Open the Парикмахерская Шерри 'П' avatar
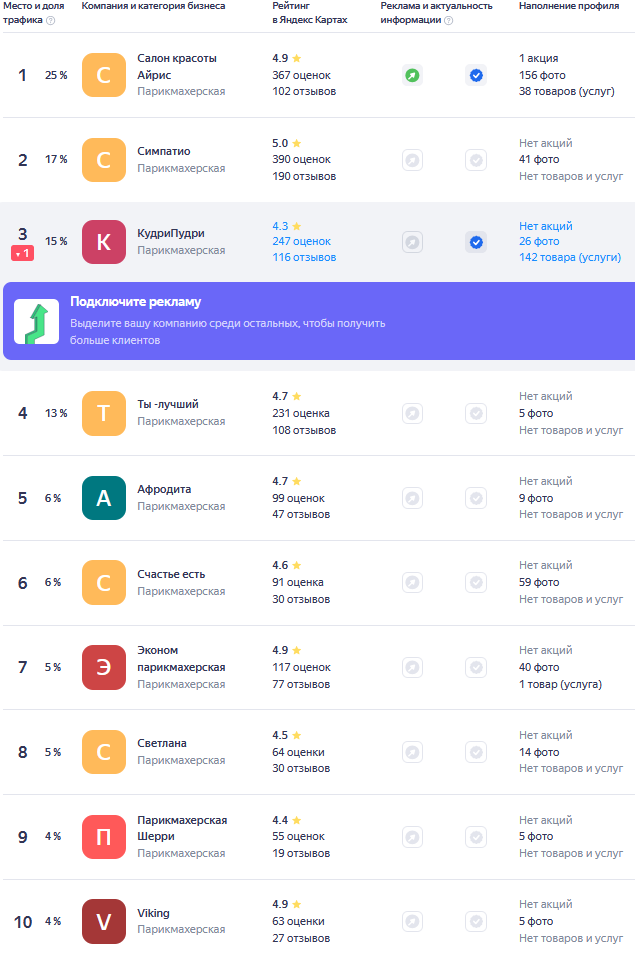 (104, 837)
